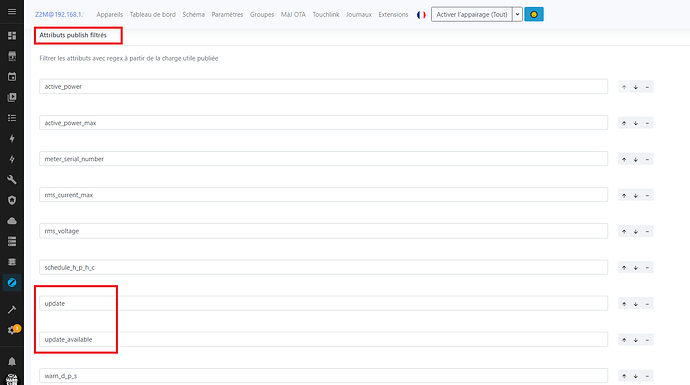
Task: Select the highlighted Zigbee2MQTT sidebar icon
Action: tap(12, 282)
